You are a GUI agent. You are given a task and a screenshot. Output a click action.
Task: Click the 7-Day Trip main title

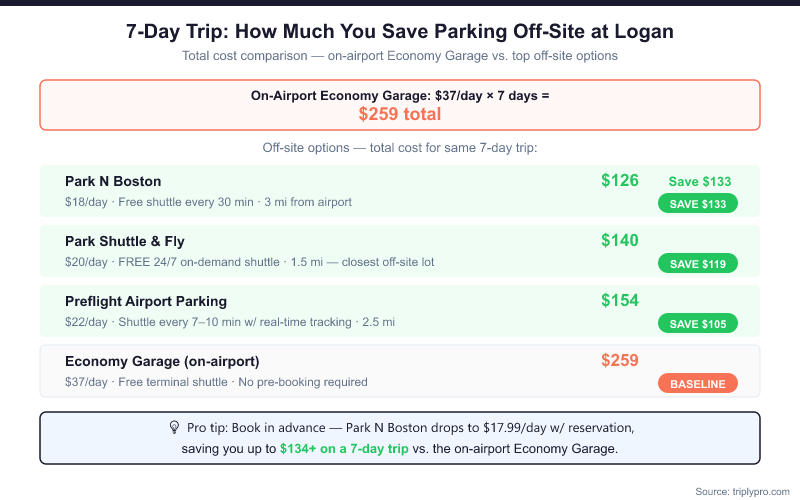tap(400, 31)
